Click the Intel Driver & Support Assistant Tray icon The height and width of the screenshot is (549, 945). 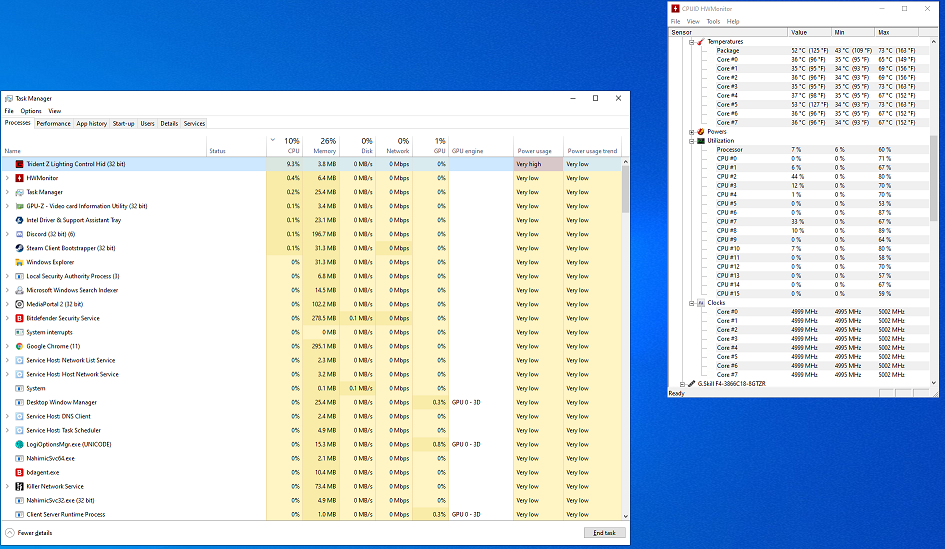[x=19, y=220]
